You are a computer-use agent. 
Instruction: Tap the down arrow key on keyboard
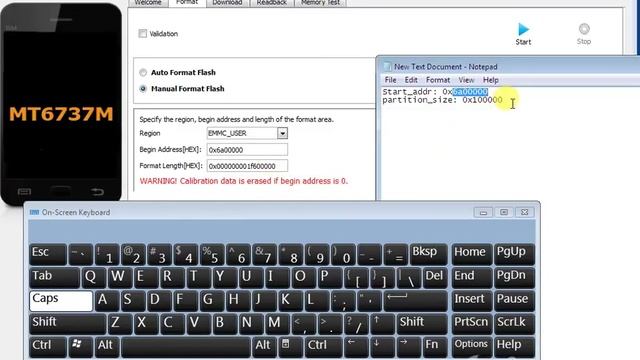(x=381, y=347)
